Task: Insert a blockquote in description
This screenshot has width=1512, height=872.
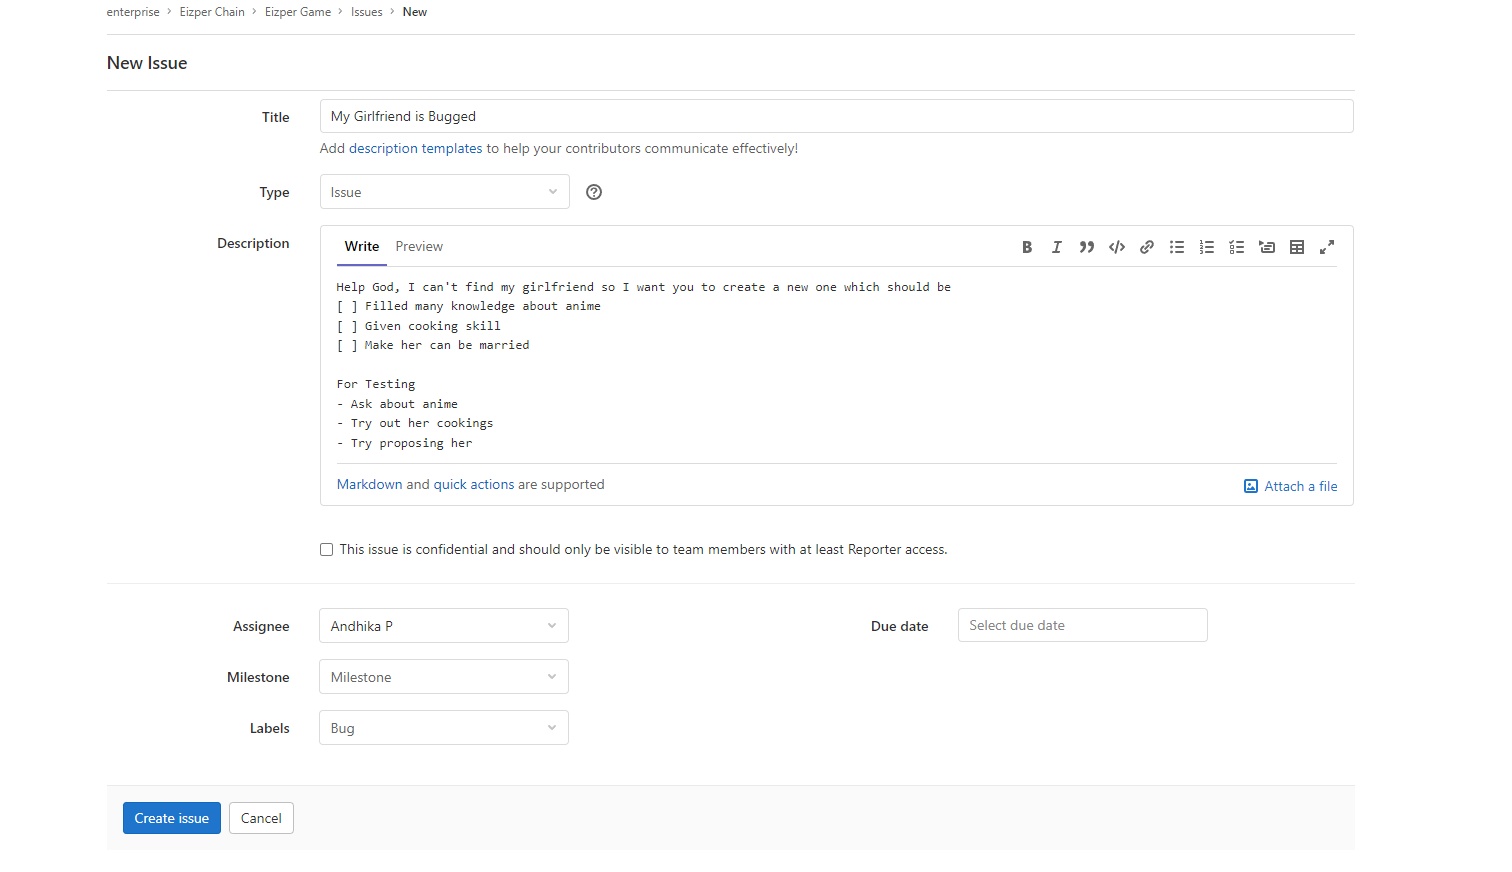Action: [1086, 247]
